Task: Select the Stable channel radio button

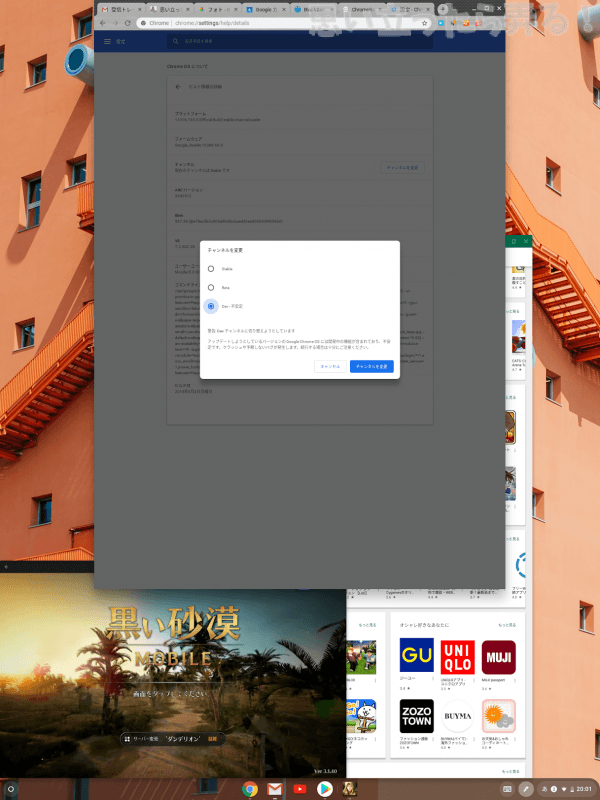Action: pyautogui.click(x=211, y=269)
